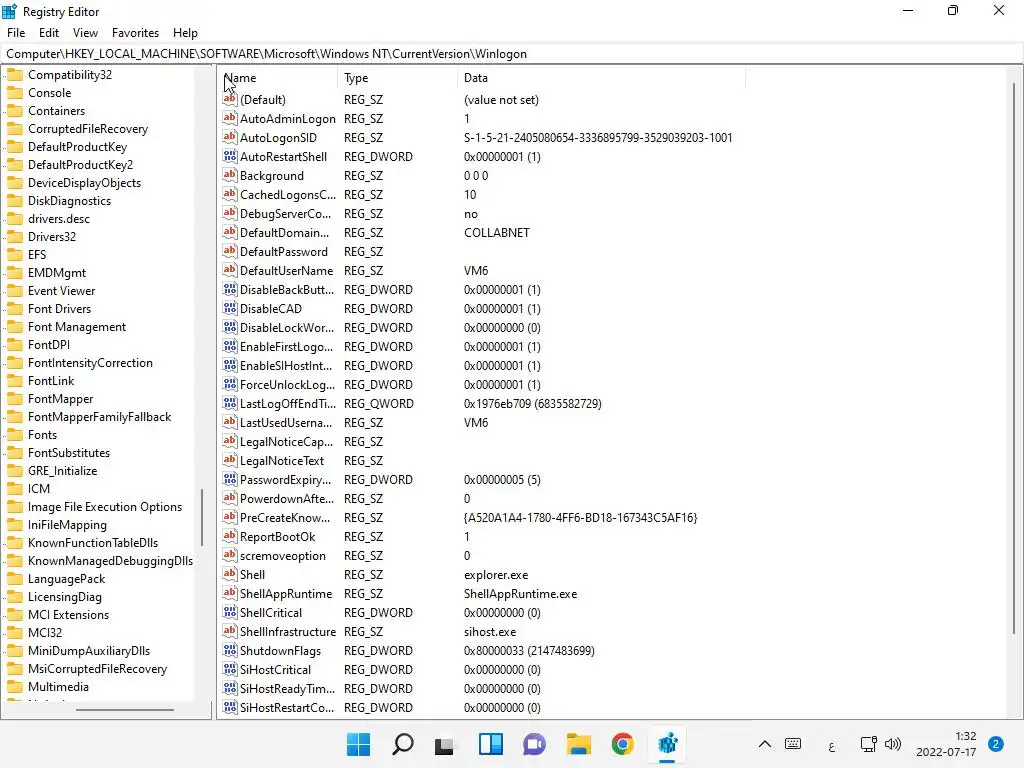The height and width of the screenshot is (768, 1024).
Task: Click the taskbar clock showing 1:32
Action: click(946, 744)
